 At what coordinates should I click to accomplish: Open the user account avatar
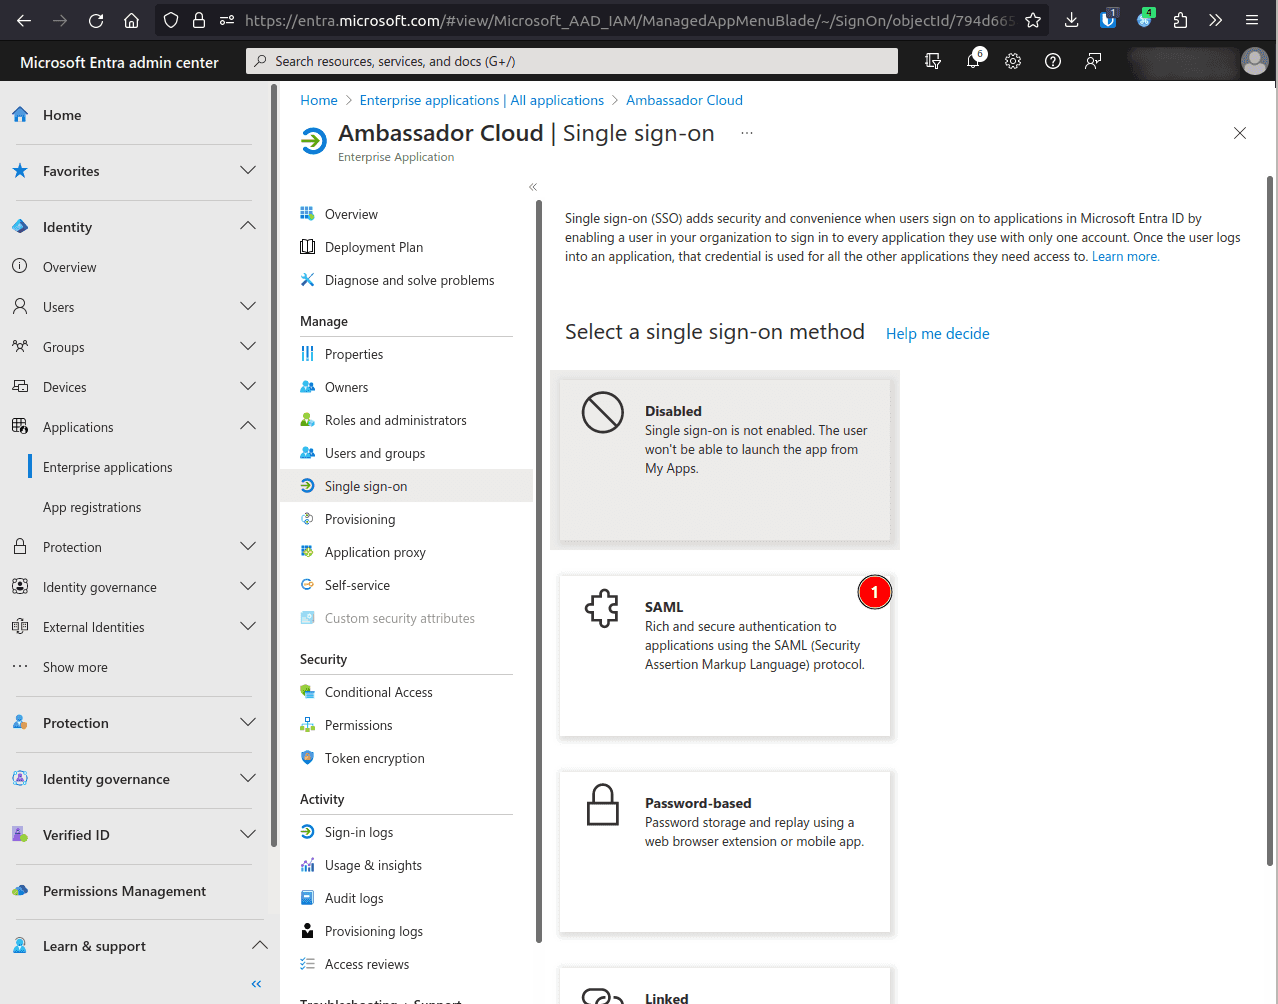pyautogui.click(x=1254, y=61)
